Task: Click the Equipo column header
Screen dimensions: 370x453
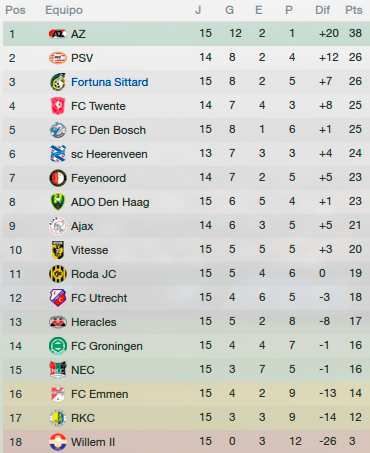Action: 64,10
